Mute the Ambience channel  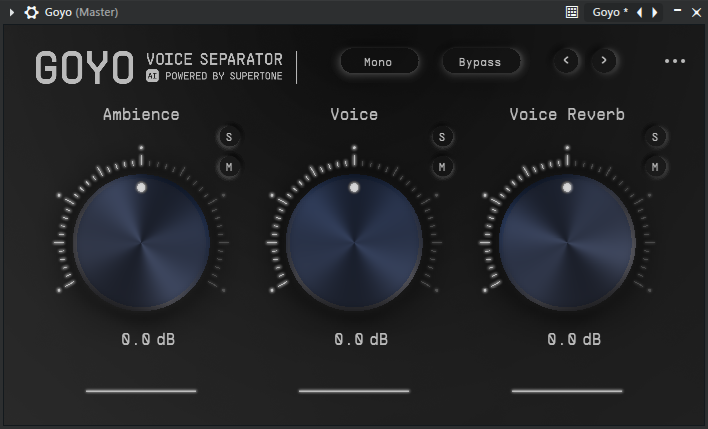click(x=228, y=166)
